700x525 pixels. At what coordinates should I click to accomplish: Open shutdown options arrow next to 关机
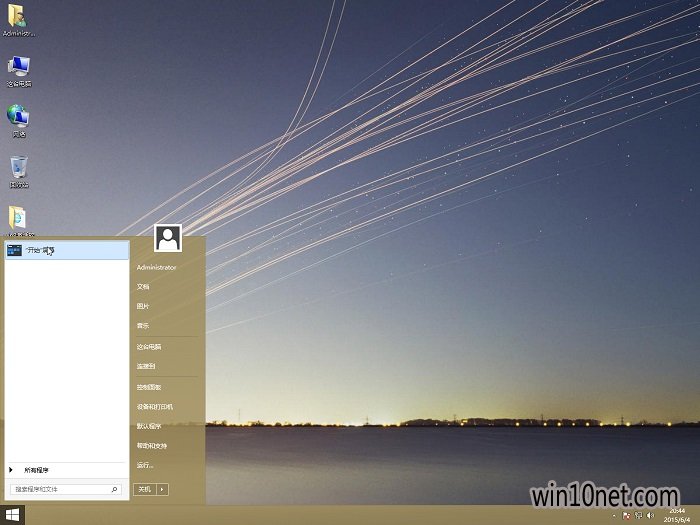pos(163,489)
